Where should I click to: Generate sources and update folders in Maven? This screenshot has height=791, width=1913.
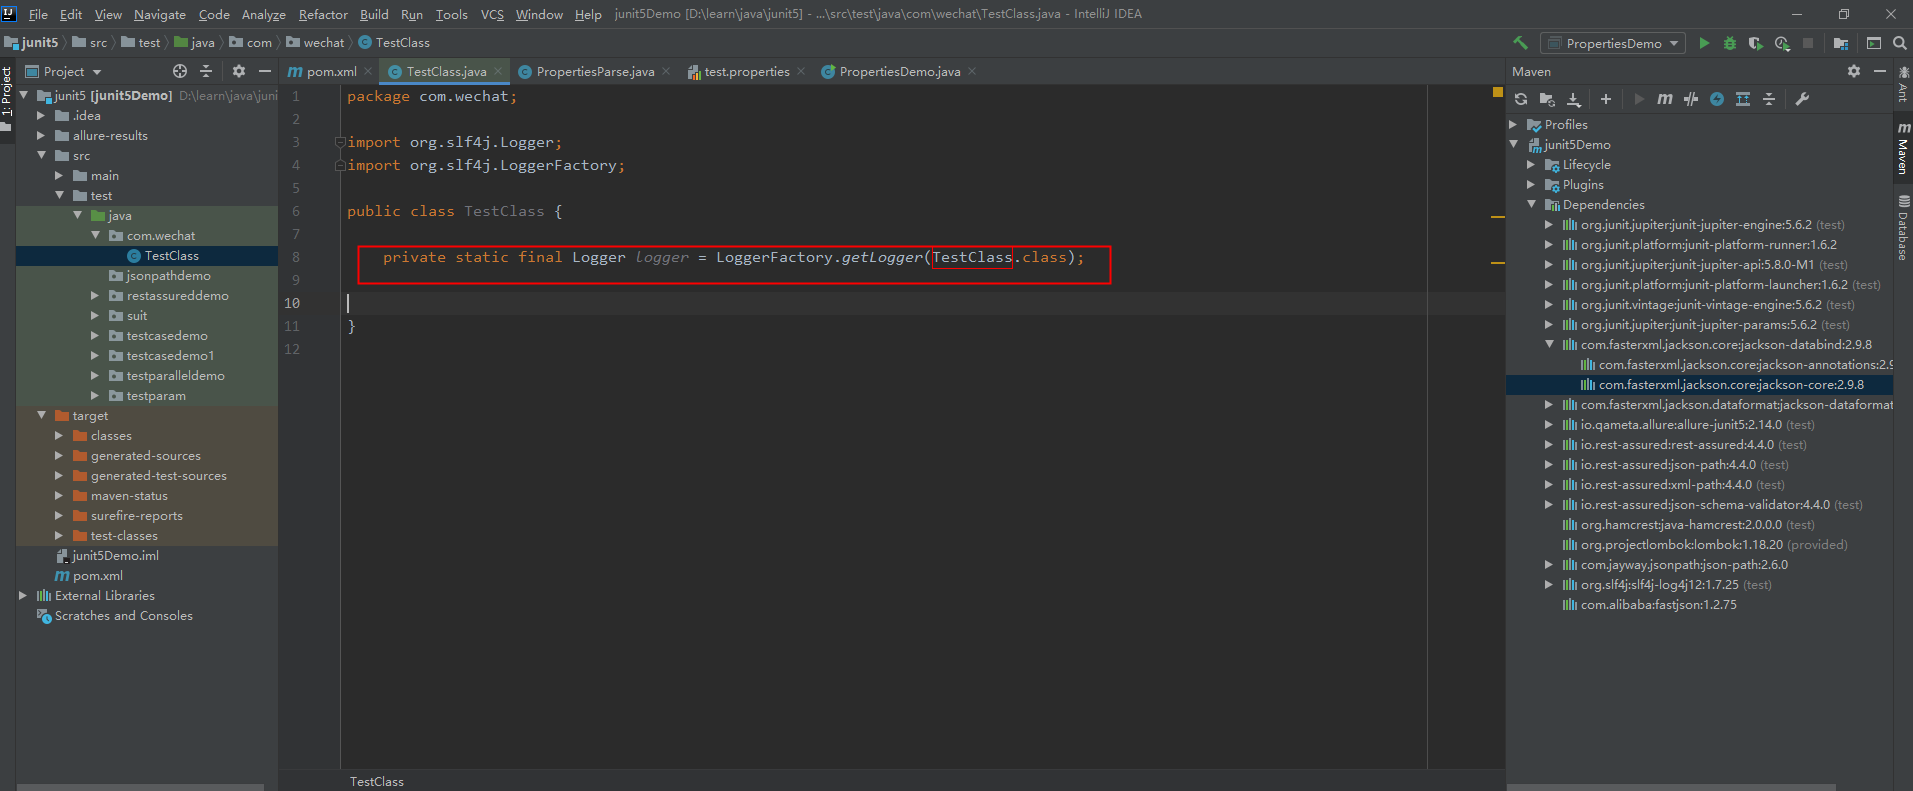click(x=1547, y=99)
